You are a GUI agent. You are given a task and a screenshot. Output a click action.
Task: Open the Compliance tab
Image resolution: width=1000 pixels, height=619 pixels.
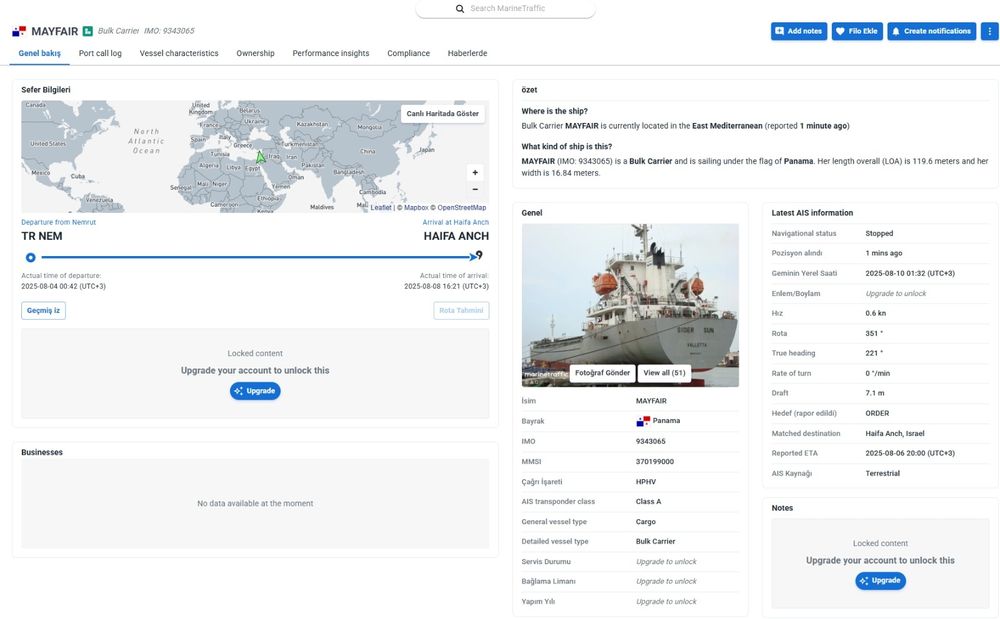408,54
